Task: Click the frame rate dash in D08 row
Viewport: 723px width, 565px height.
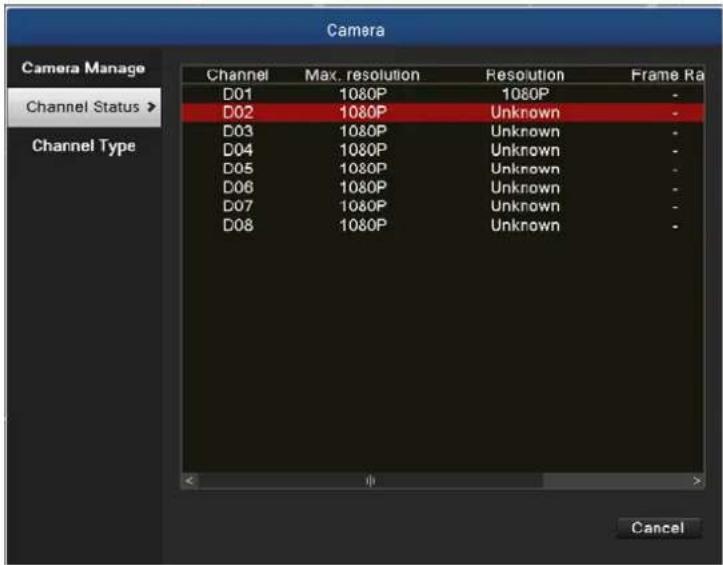Action: click(x=675, y=227)
